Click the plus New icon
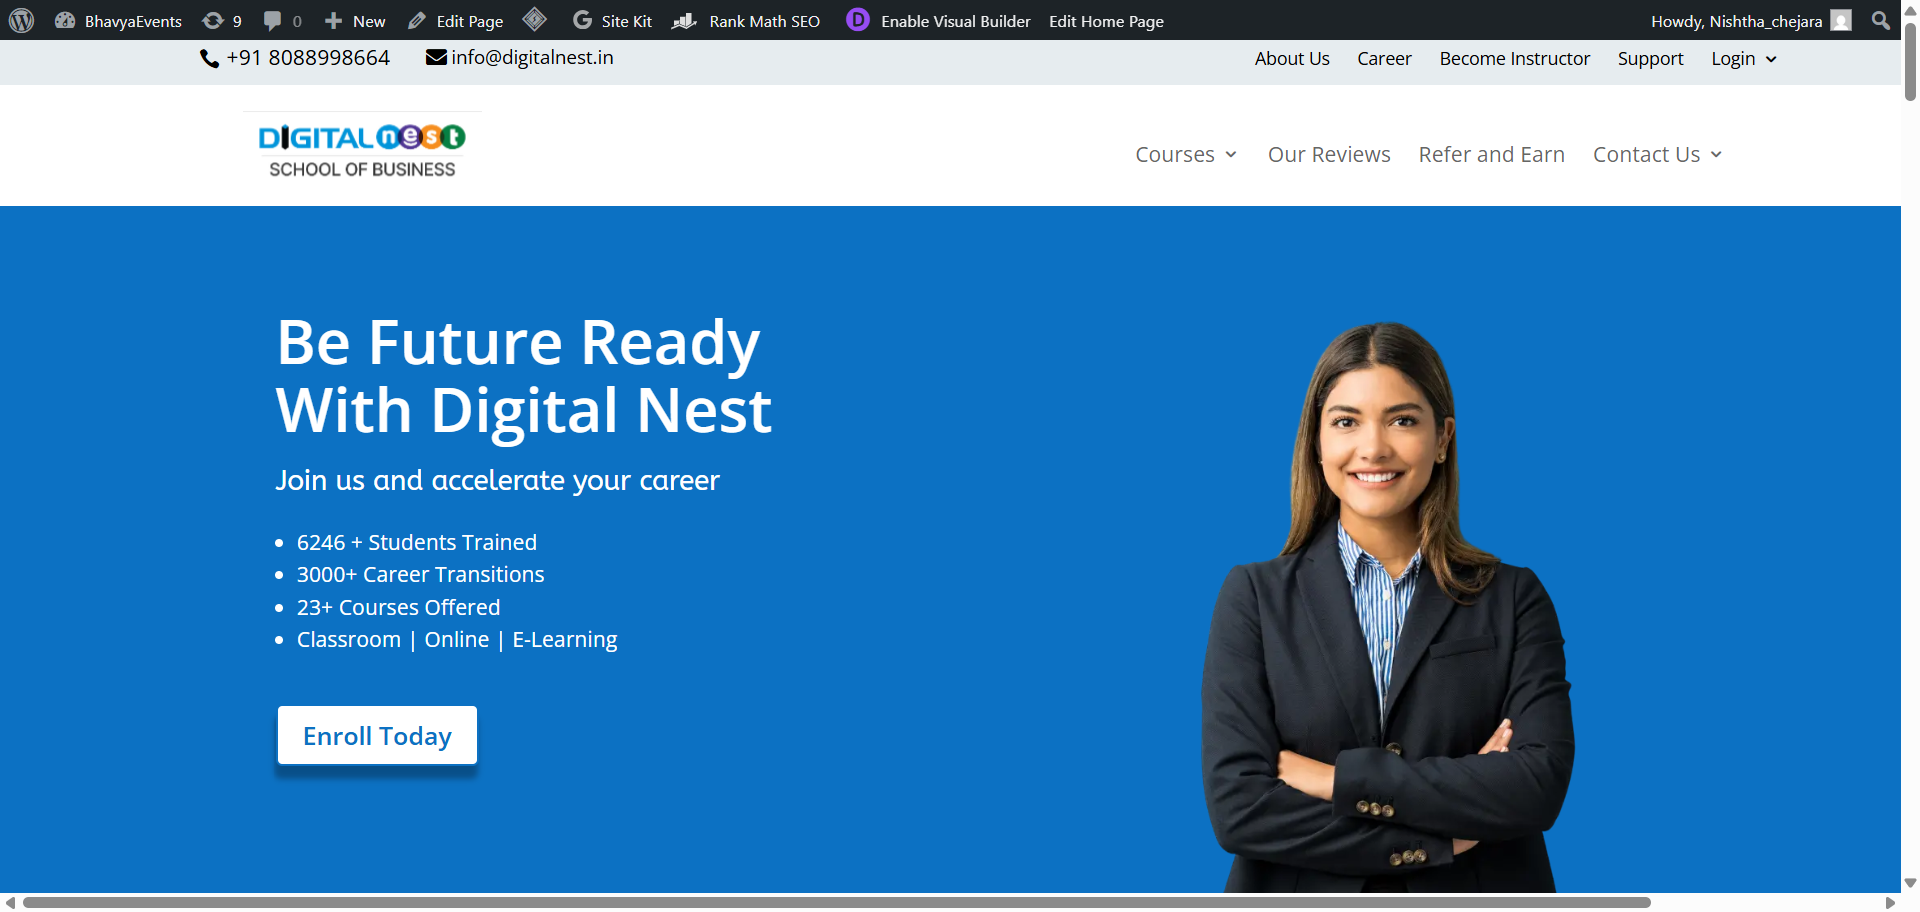Screen dimensions: 1920x912 tap(334, 20)
